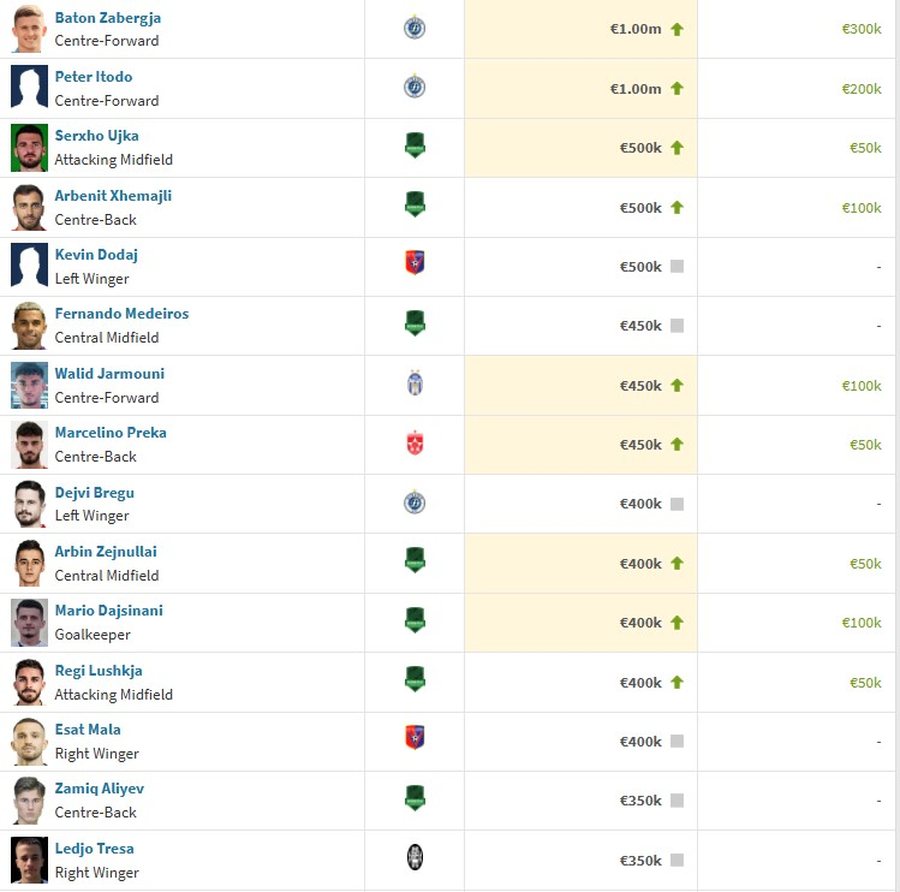Image resolution: width=900 pixels, height=892 pixels.
Task: Go to Arbin Zejnullai's player page
Action: click(106, 552)
